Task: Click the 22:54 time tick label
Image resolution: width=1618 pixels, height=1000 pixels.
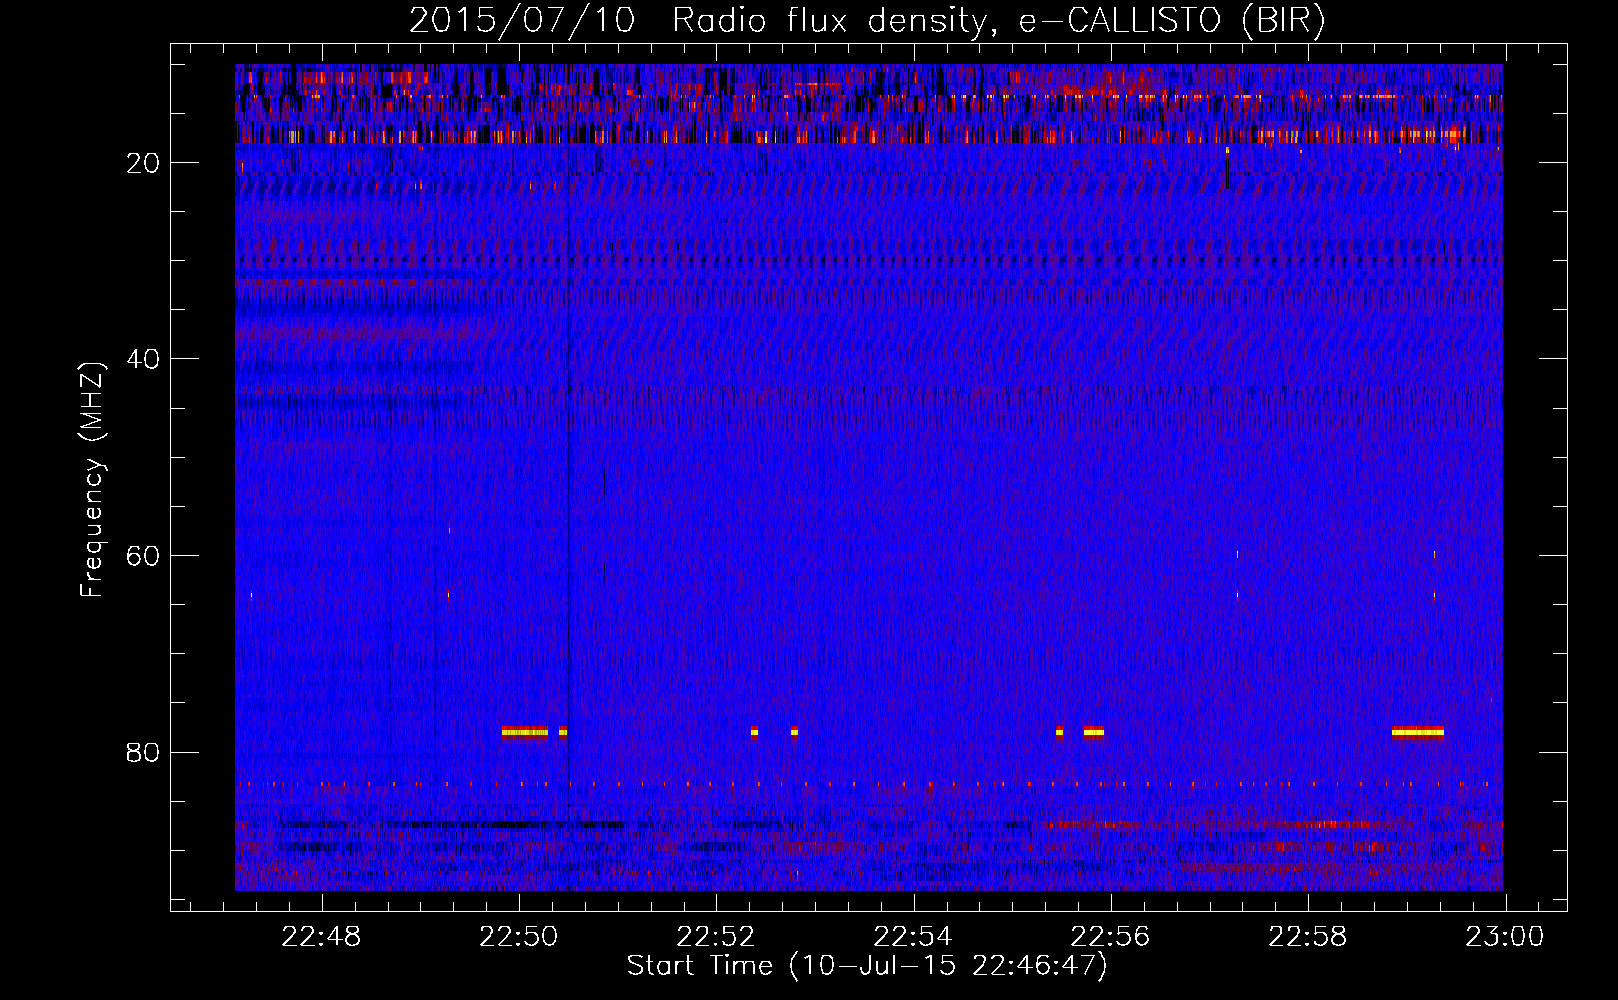Action: [913, 937]
